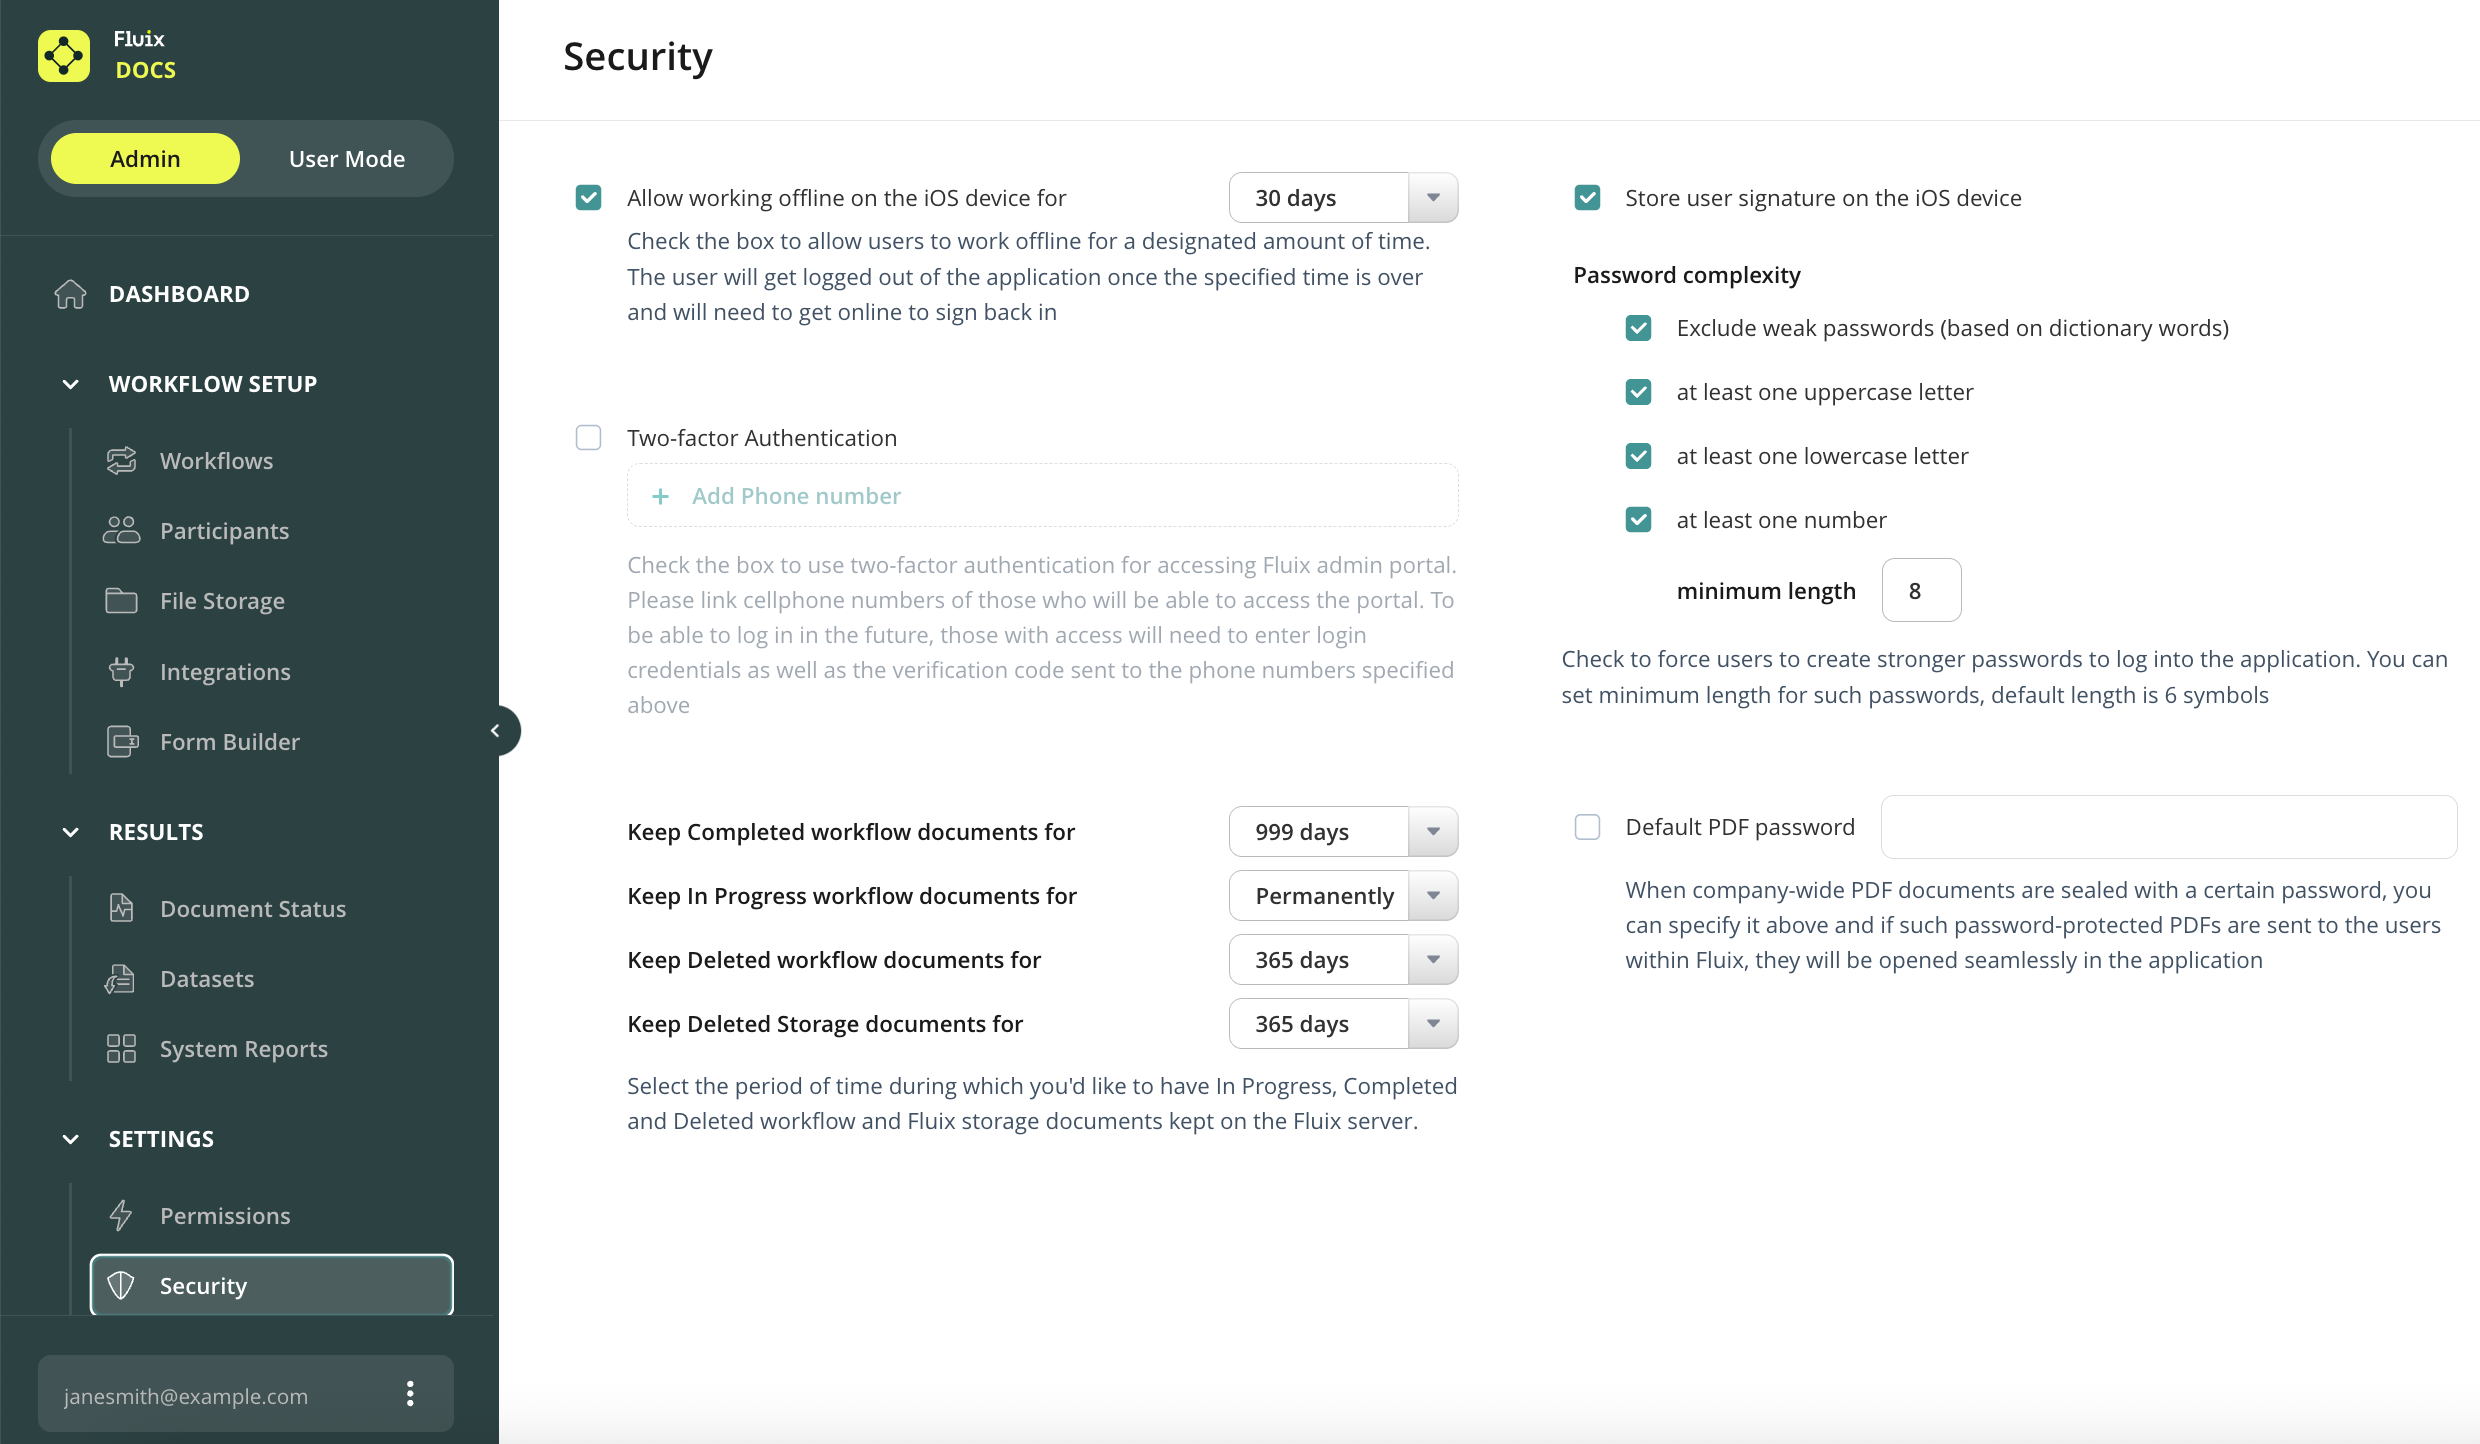
Task: Select Permissions in the Settings menu
Action: [225, 1216]
